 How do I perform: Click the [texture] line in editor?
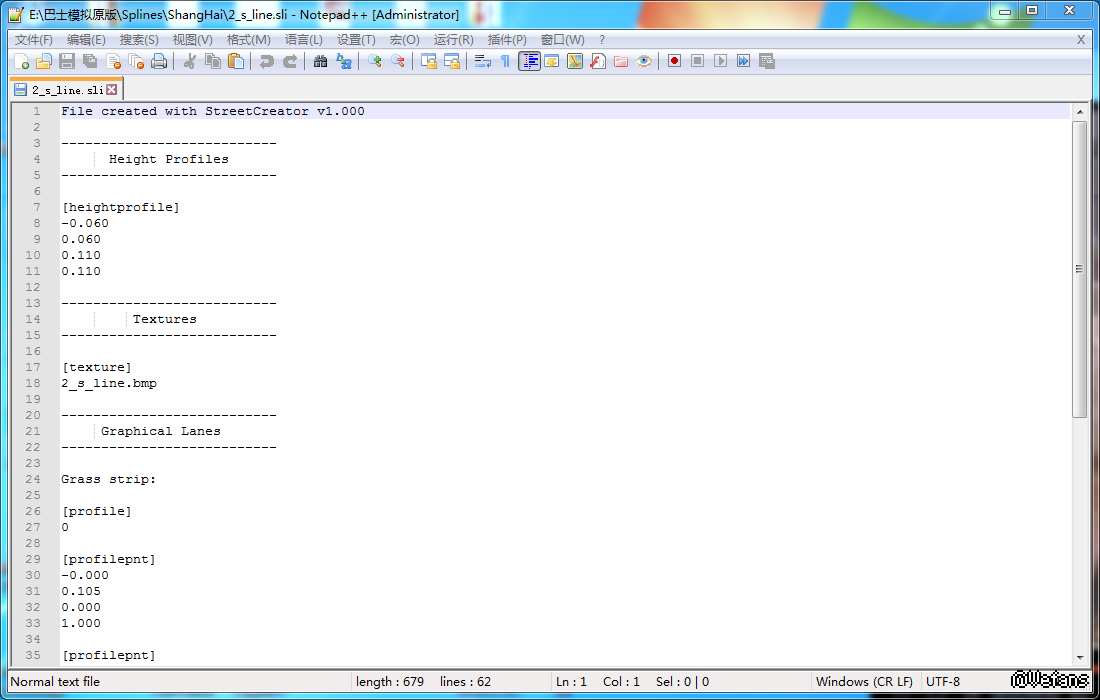point(96,368)
